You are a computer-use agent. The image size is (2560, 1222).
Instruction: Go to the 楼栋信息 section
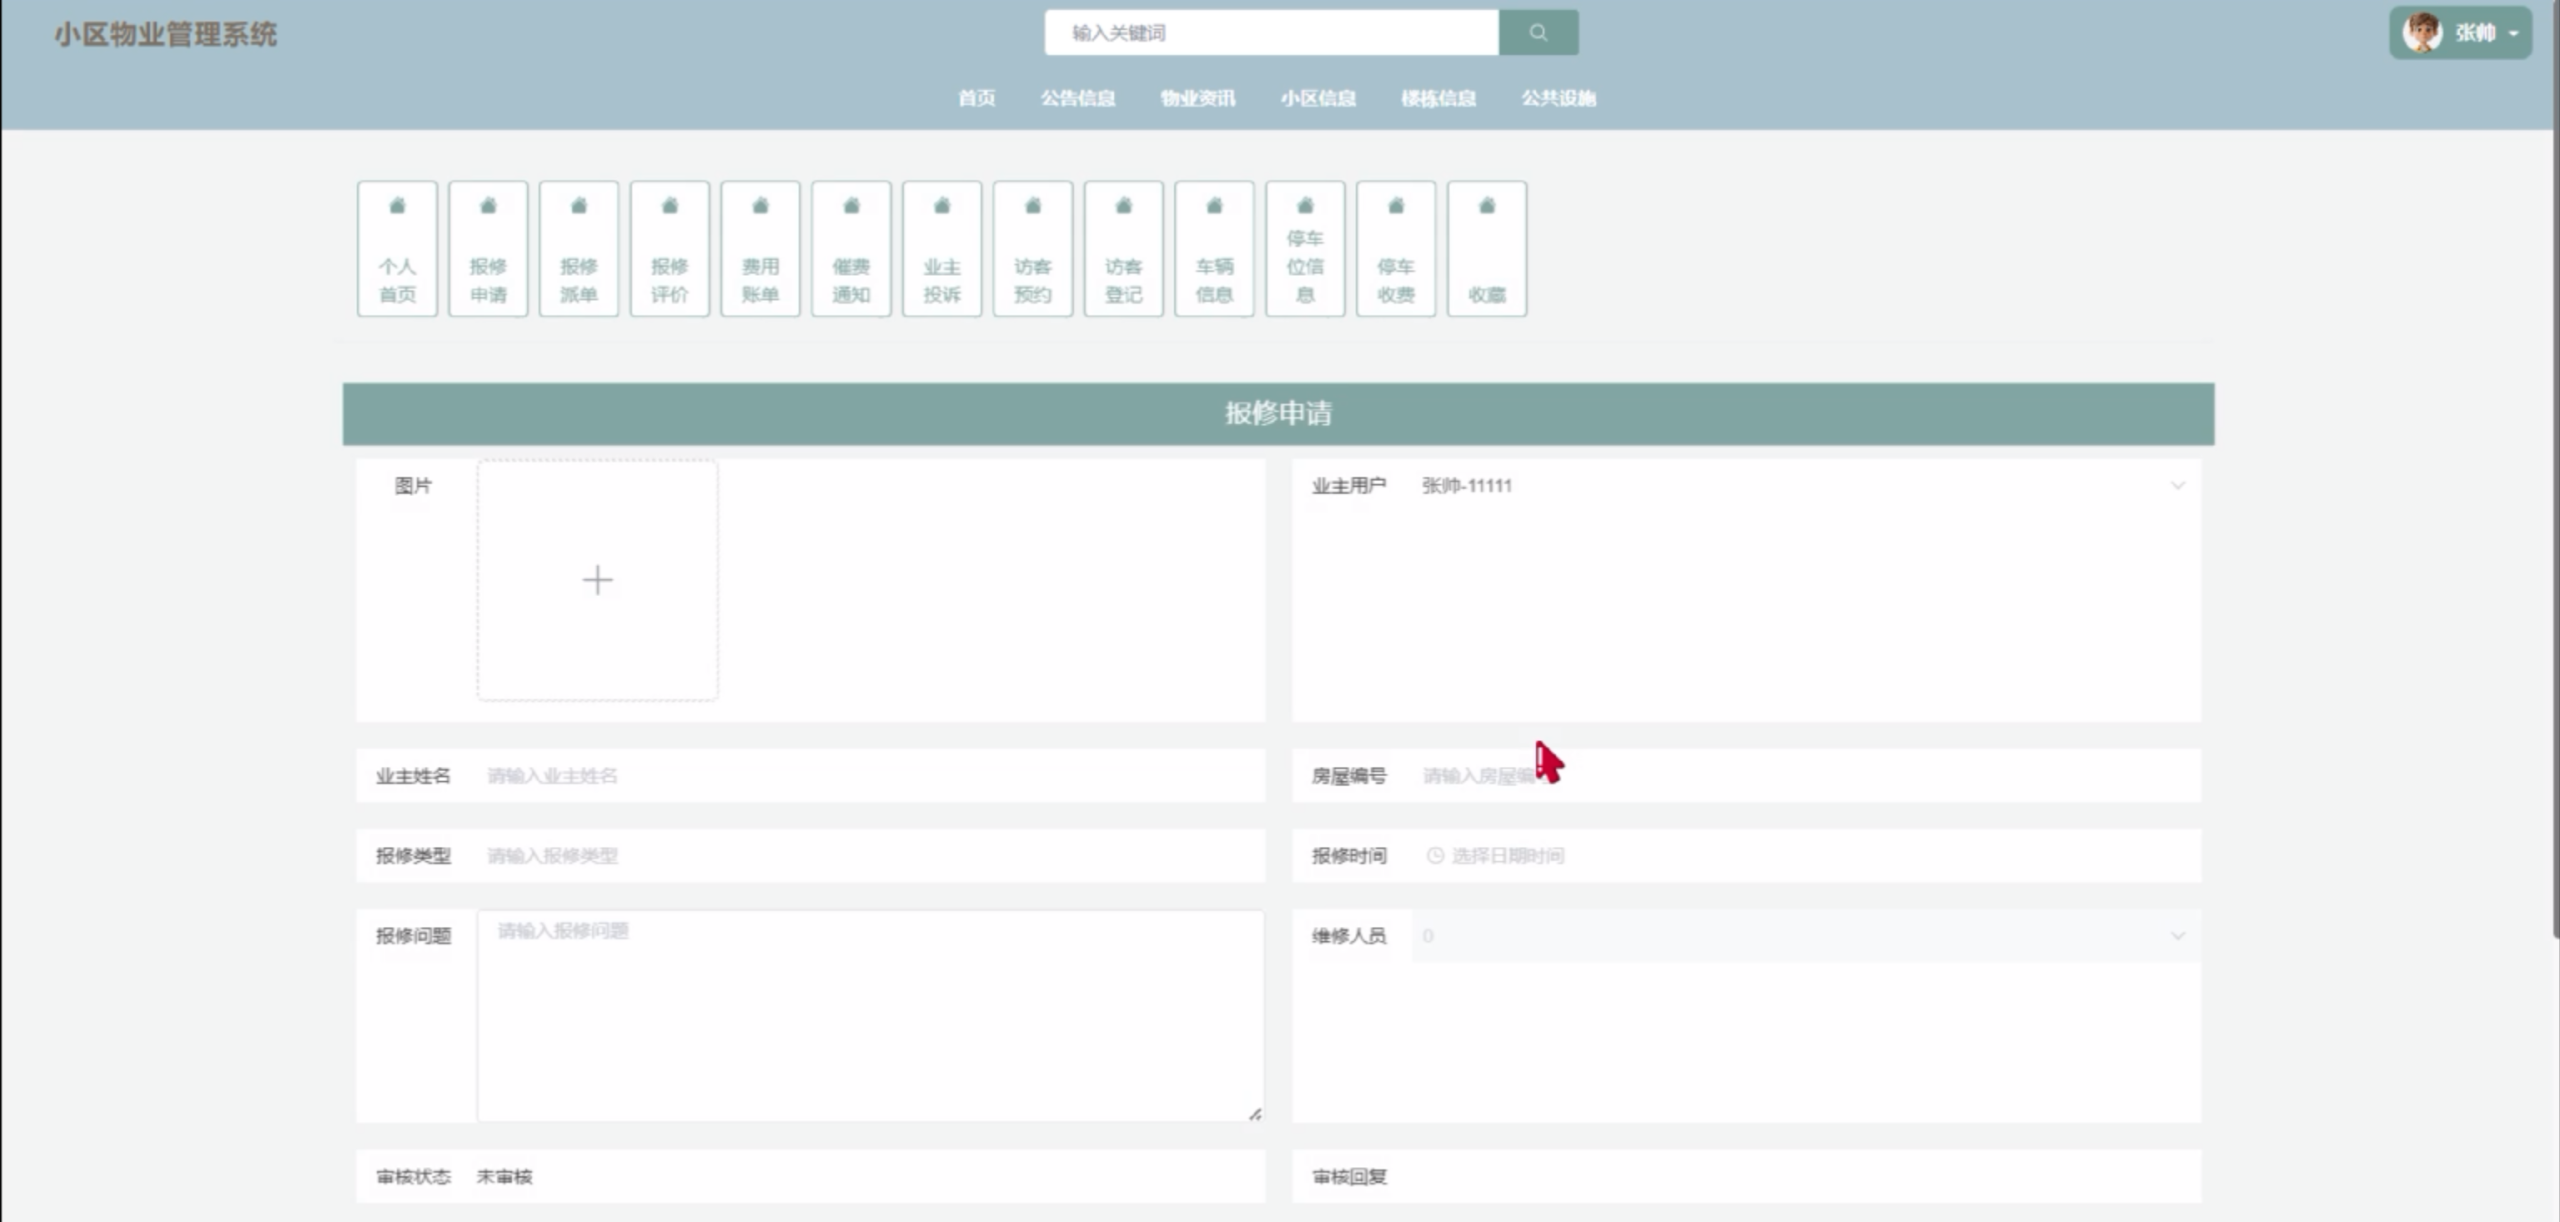pyautogui.click(x=1439, y=98)
